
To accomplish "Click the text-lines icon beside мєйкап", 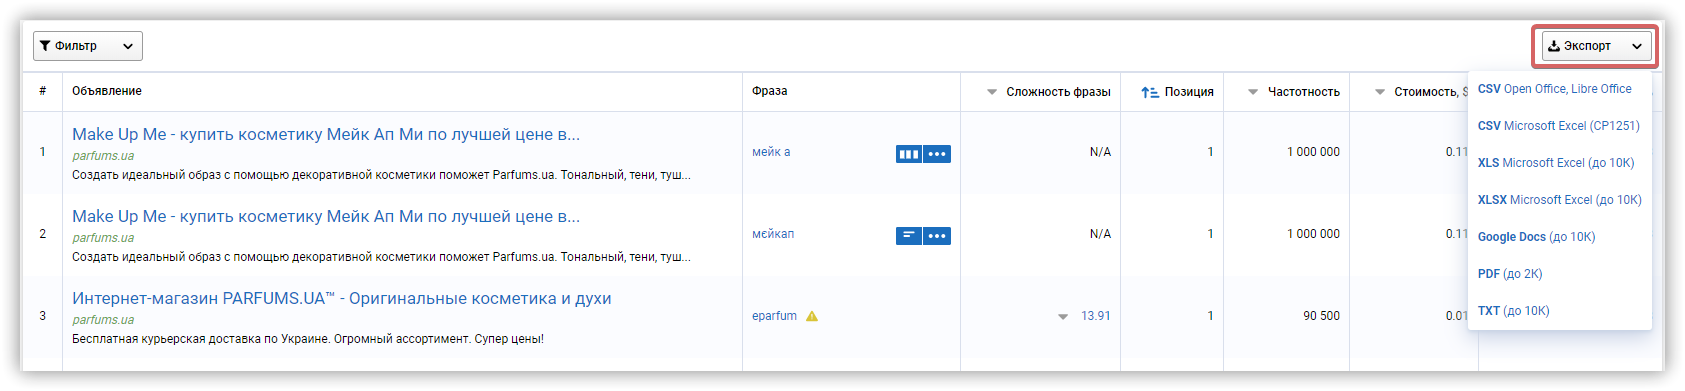I will pyautogui.click(x=909, y=236).
